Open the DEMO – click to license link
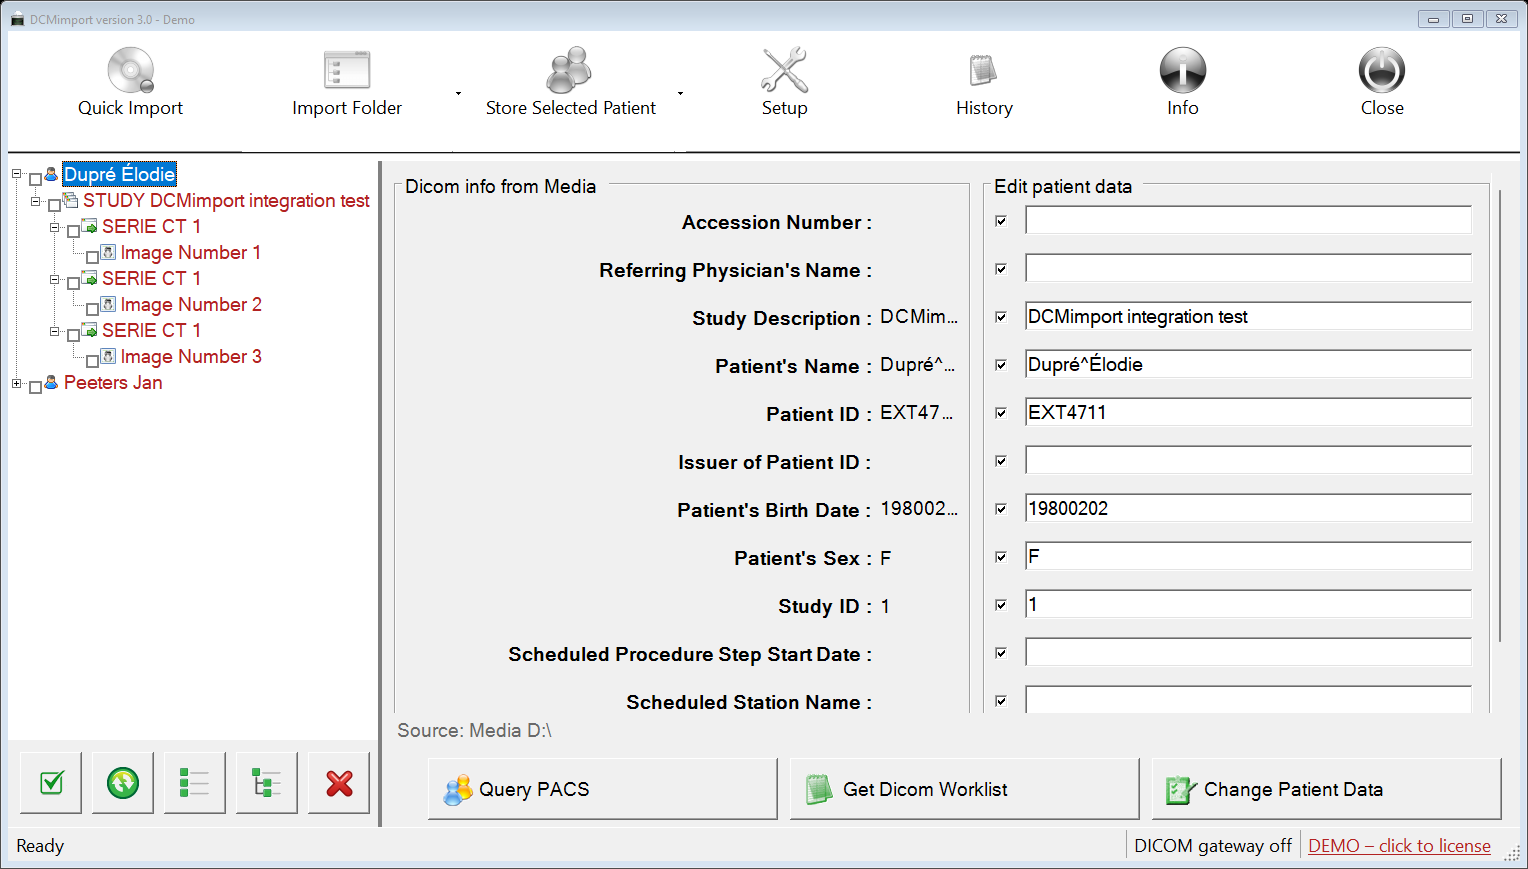The image size is (1528, 869). coord(1399,846)
